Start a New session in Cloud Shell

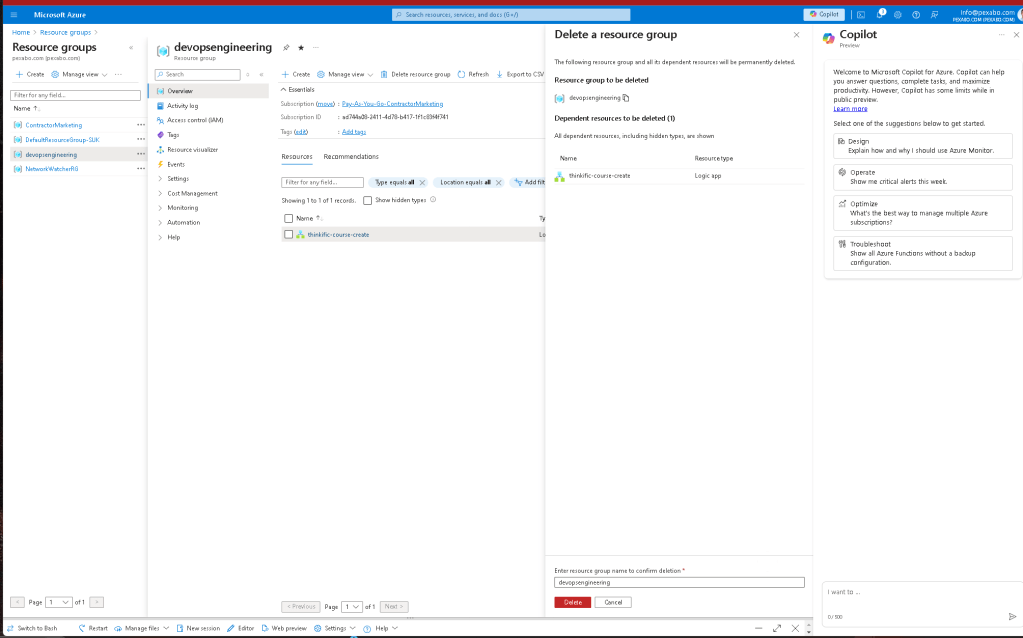pos(198,628)
